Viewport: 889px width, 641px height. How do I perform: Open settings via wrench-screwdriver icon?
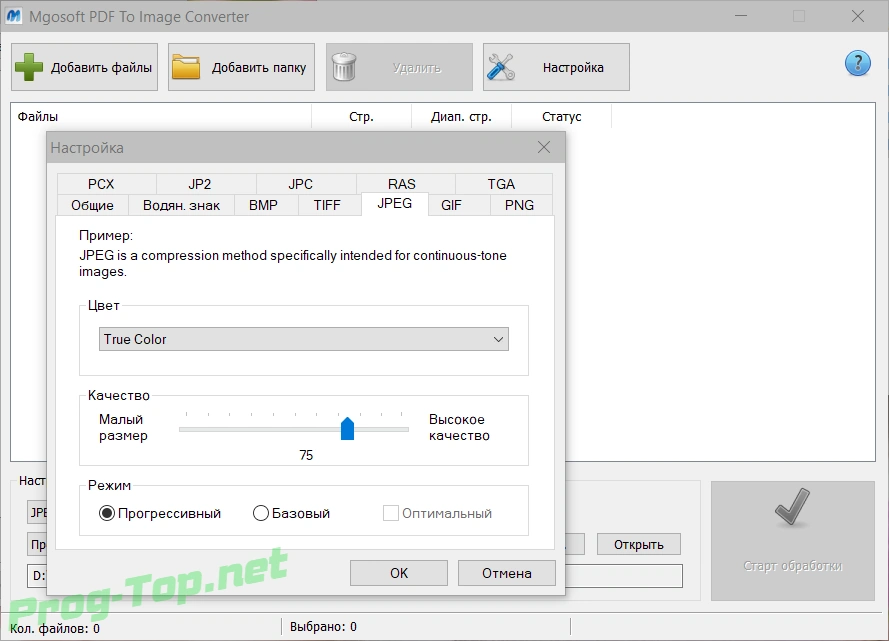tap(501, 67)
